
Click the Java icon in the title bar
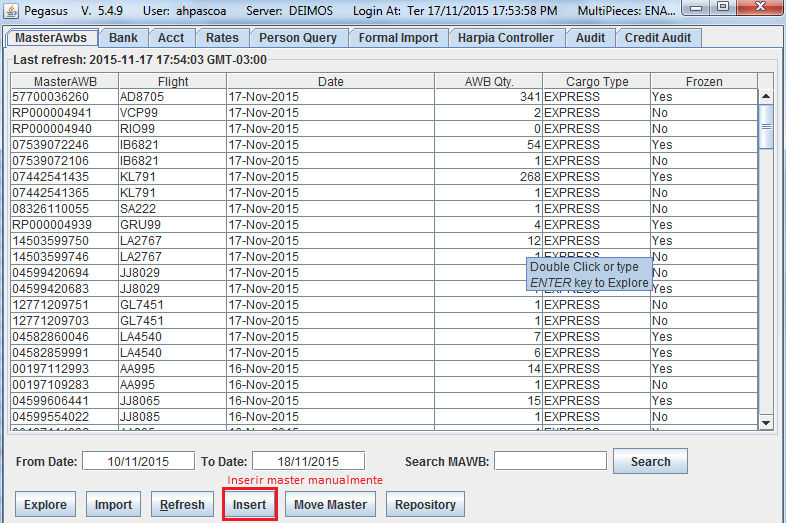click(x=11, y=10)
